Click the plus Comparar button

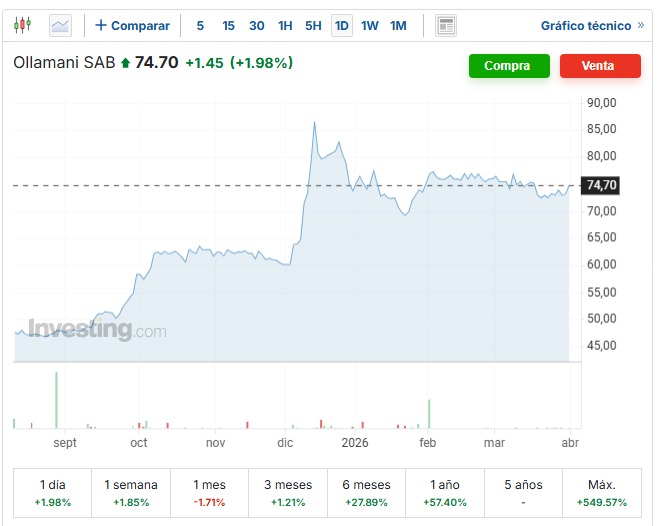point(132,25)
